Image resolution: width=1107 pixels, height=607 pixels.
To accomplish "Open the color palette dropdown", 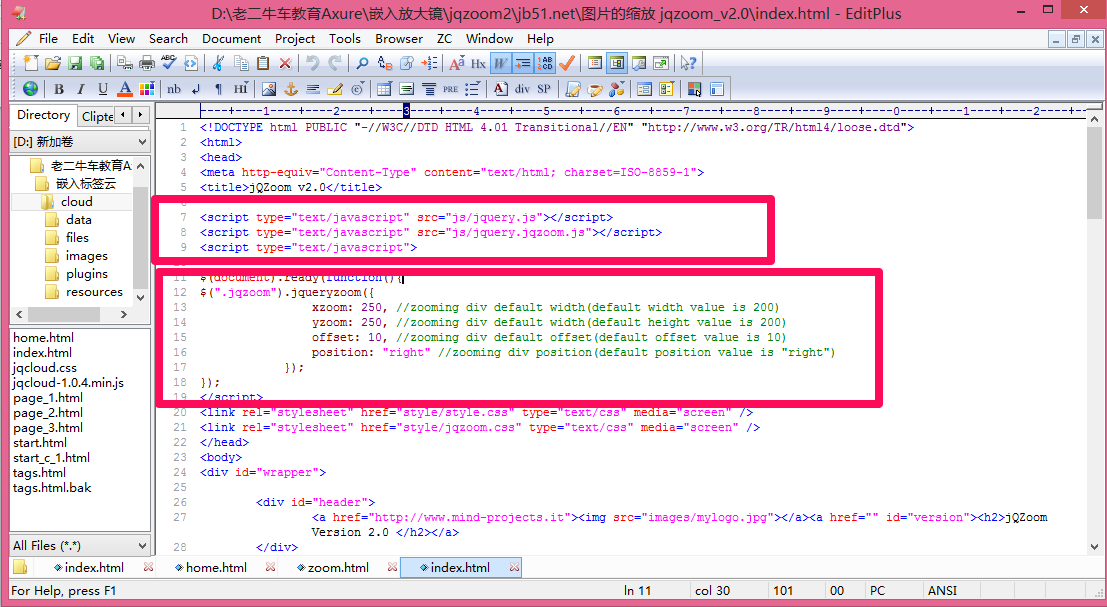I will [x=147, y=89].
